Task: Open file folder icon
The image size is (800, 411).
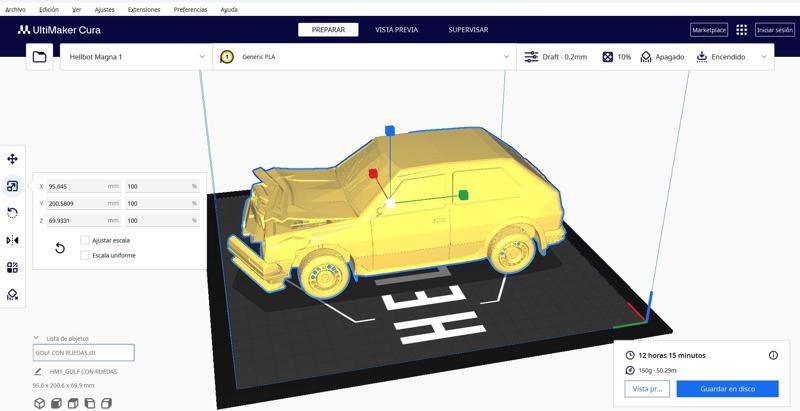Action: [39, 57]
